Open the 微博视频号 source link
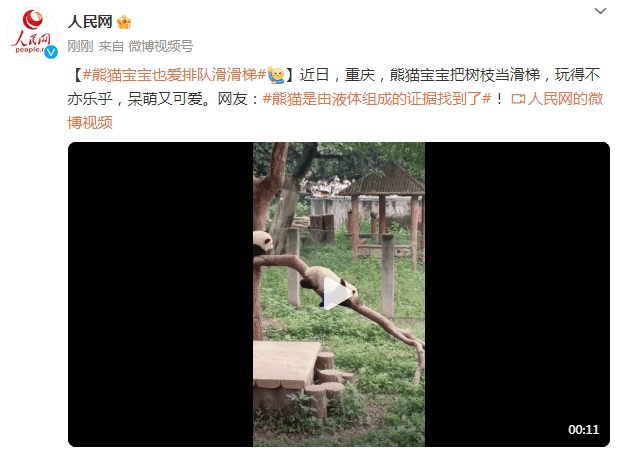The height and width of the screenshot is (452, 620). [x=161, y=46]
